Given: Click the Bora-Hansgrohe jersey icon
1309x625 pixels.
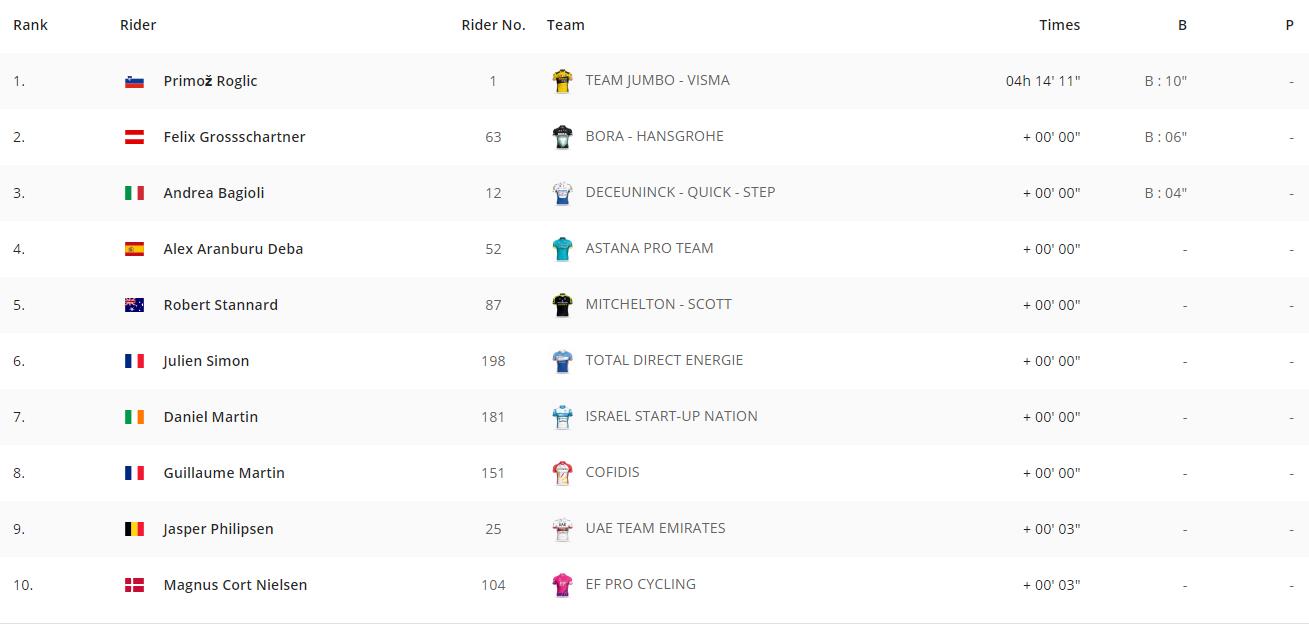Looking at the screenshot, I should [x=563, y=137].
